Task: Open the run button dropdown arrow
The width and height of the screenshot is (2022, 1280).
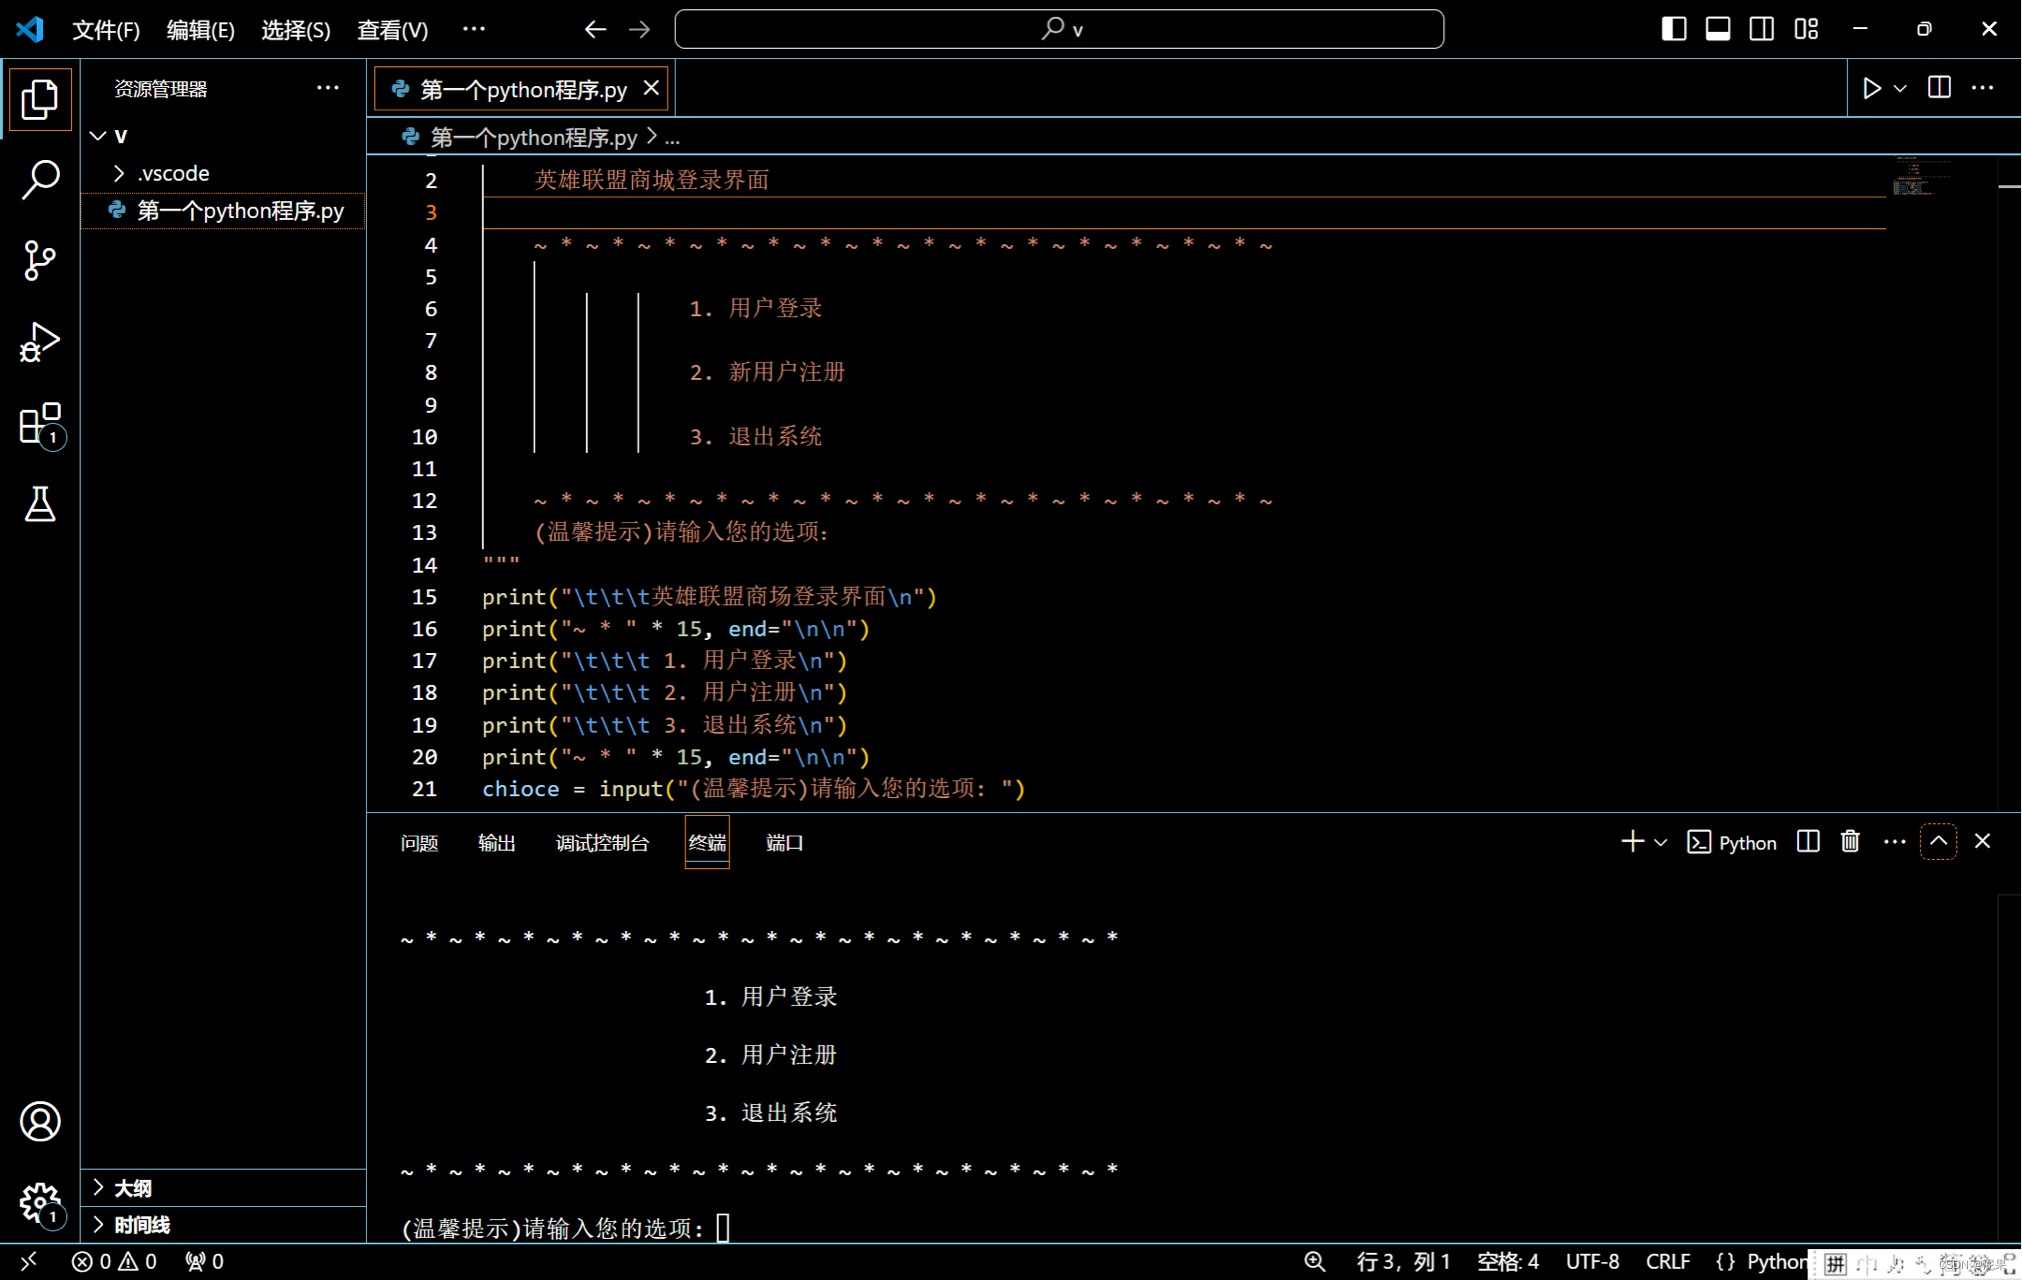Action: (x=1900, y=88)
